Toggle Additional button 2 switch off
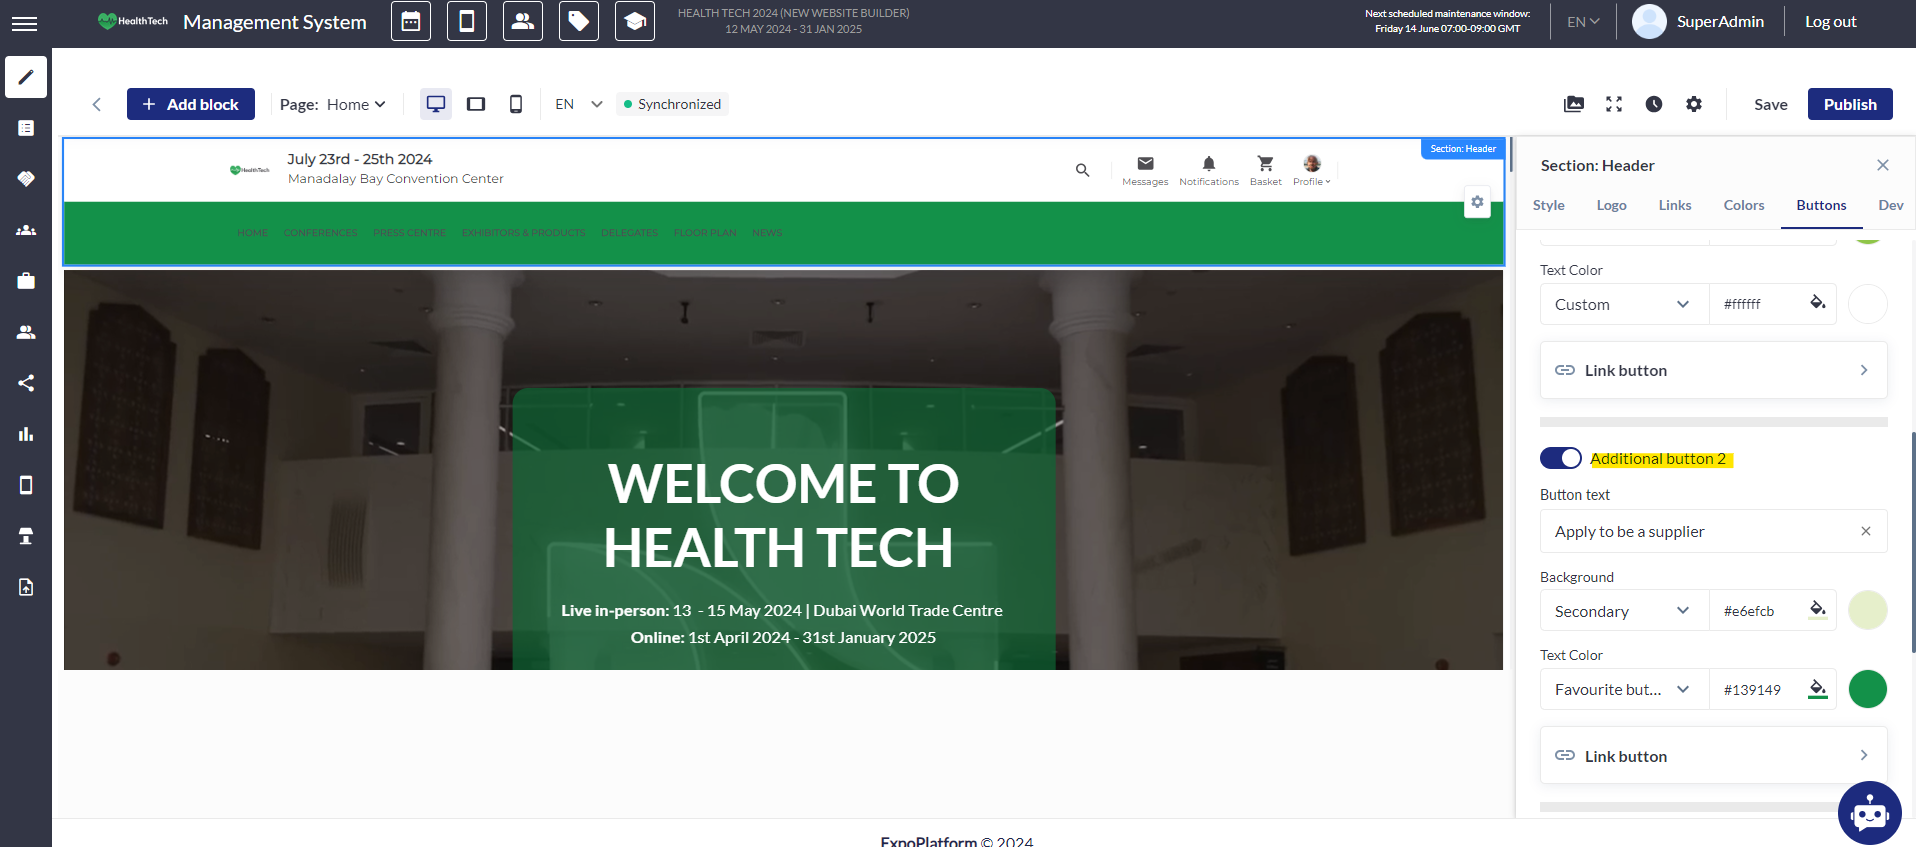The image size is (1916, 847). [1561, 458]
